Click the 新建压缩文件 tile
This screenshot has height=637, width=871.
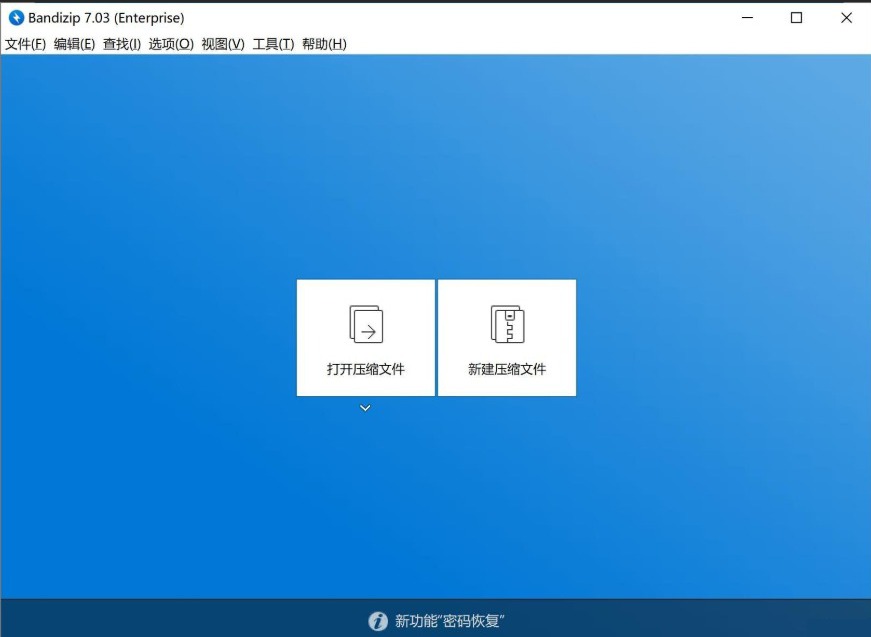(507, 338)
